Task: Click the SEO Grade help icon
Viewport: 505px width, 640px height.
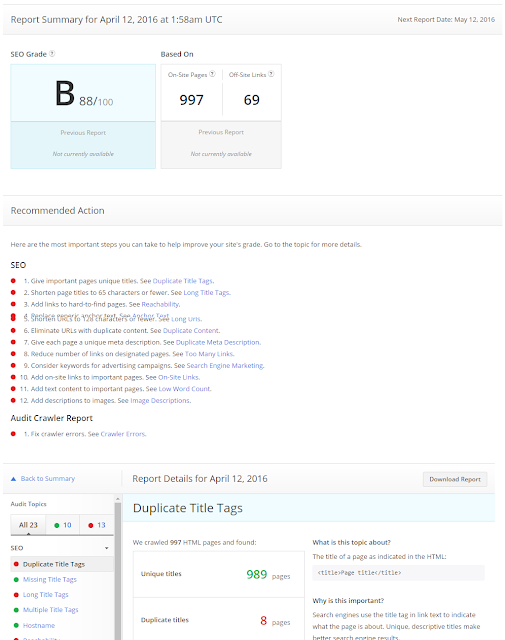Action: [x=52, y=53]
